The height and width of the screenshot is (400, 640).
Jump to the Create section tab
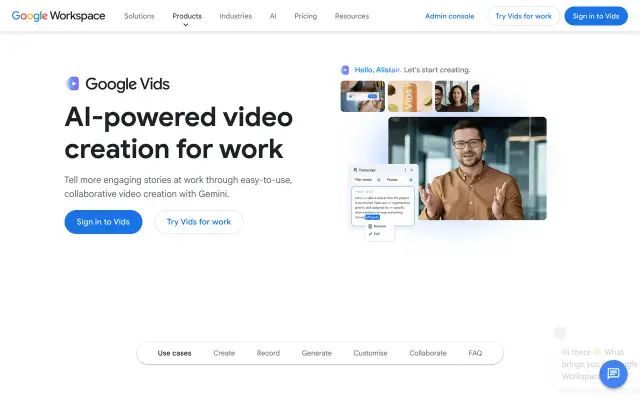click(x=224, y=353)
